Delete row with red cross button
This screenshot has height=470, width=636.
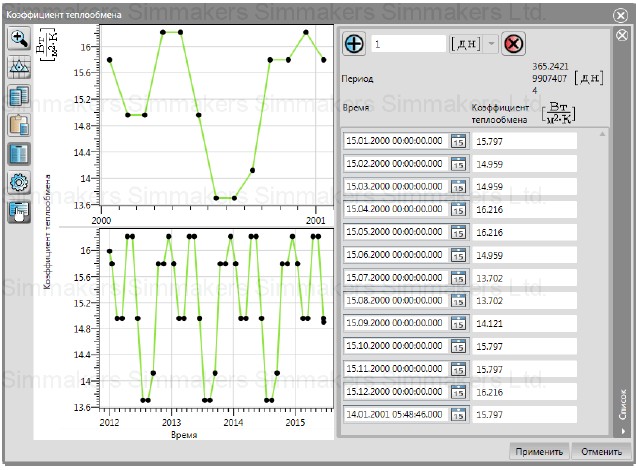pyautogui.click(x=514, y=43)
